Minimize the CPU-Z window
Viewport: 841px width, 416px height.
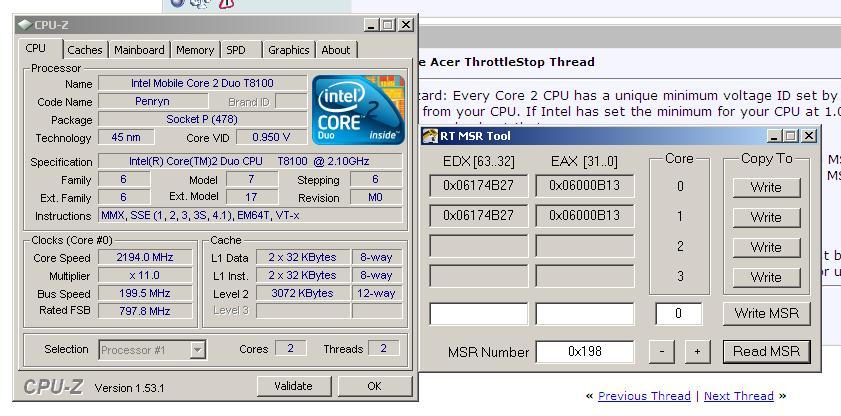click(x=371, y=25)
